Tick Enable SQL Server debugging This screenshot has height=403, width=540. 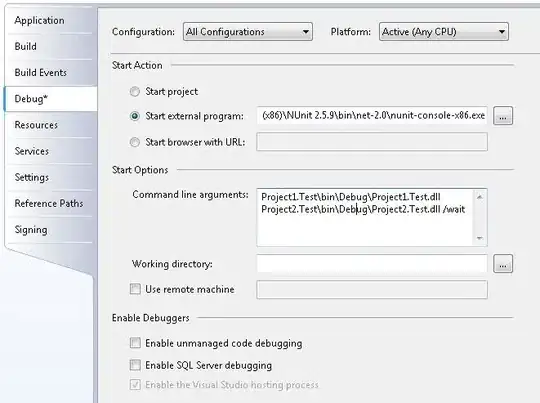click(x=135, y=365)
